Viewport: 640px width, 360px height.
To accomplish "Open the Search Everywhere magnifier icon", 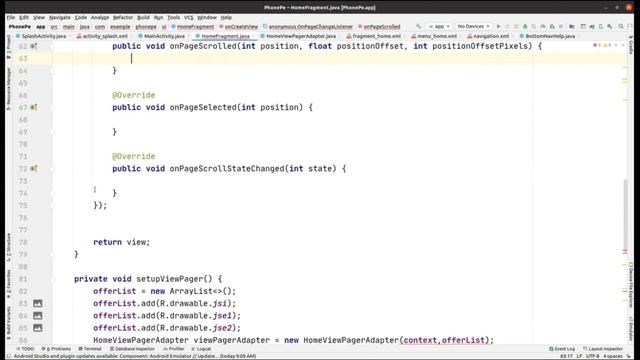I will 621,27.
